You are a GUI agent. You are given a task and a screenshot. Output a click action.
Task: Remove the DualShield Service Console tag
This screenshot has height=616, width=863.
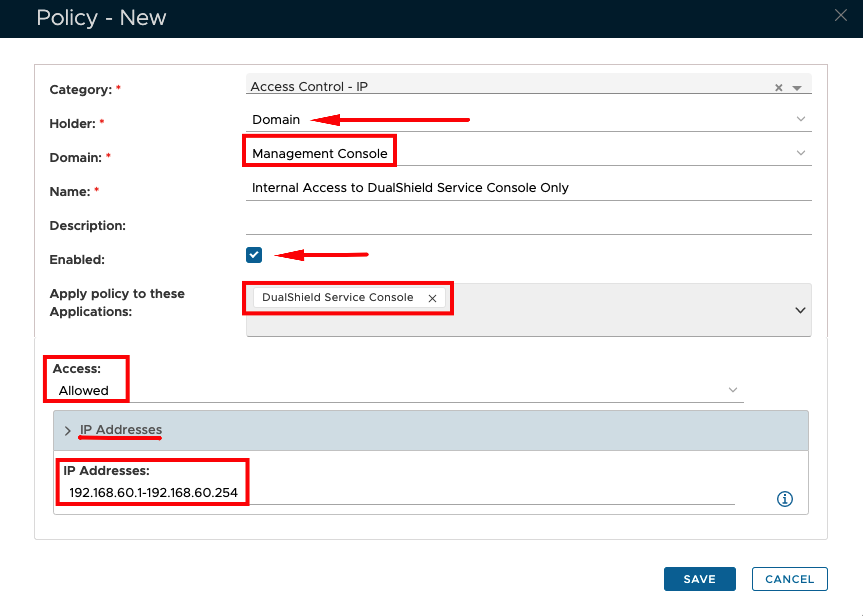[432, 298]
